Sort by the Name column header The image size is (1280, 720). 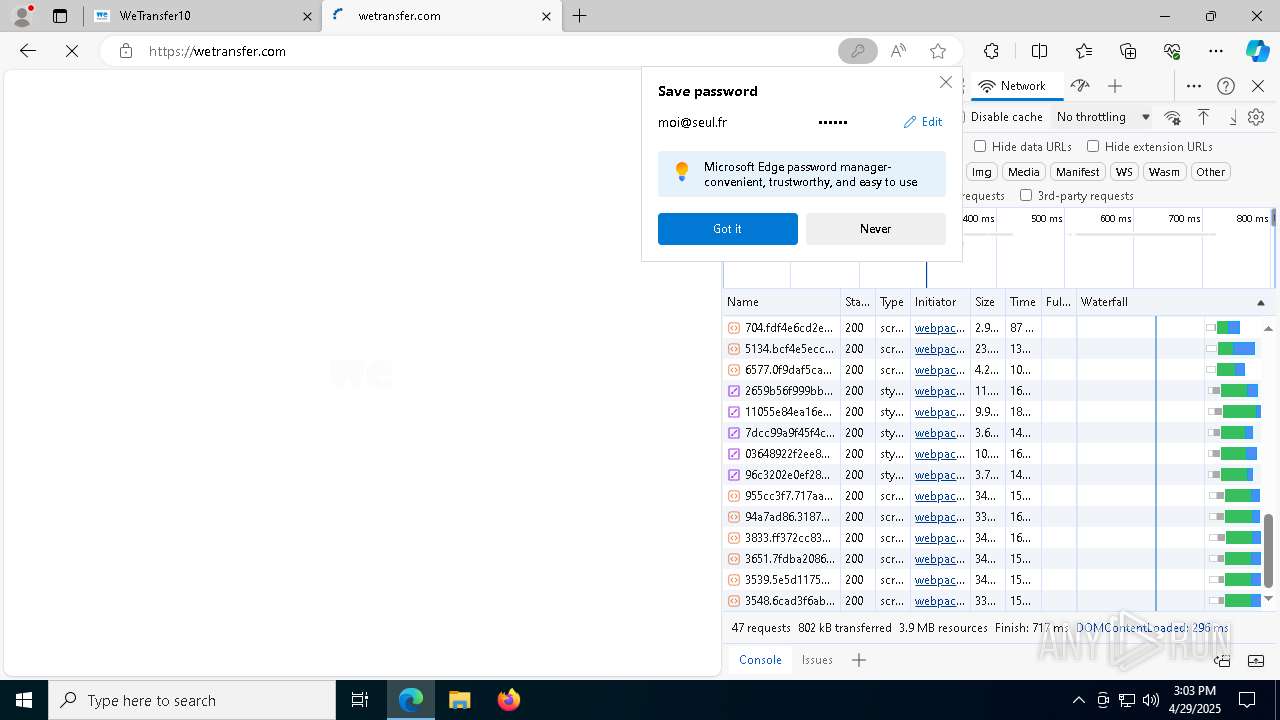(x=781, y=302)
